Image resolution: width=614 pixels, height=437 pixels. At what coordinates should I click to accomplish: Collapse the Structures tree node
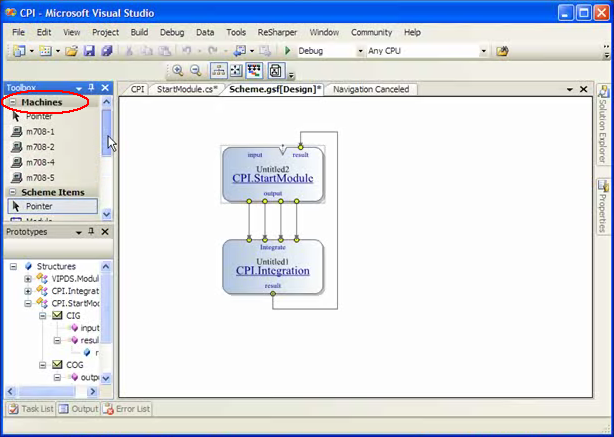pyautogui.click(x=13, y=267)
